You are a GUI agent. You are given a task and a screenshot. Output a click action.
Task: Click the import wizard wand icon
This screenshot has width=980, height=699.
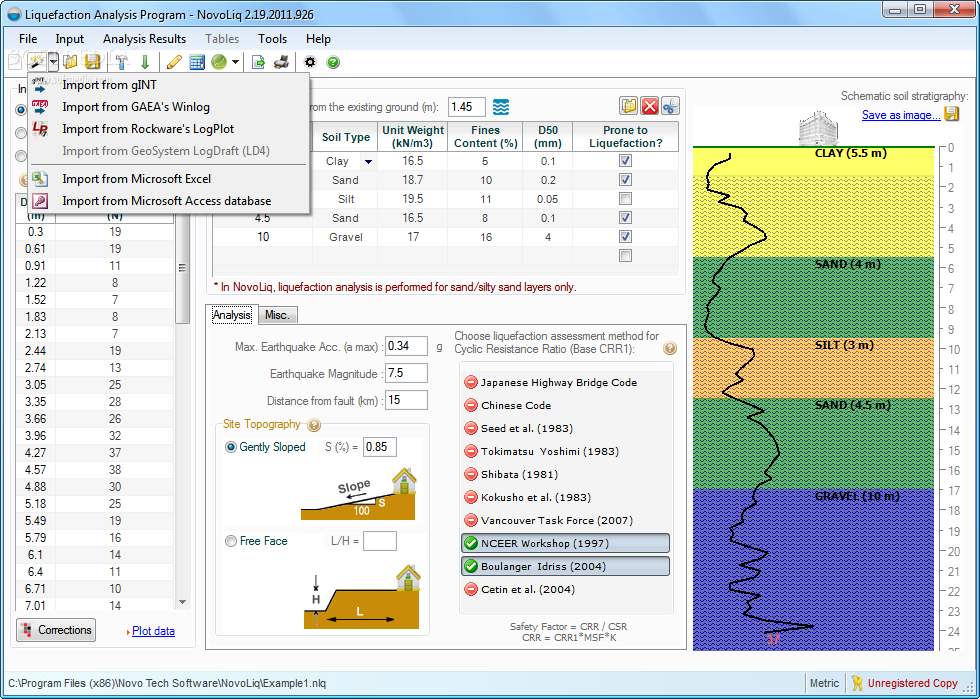(37, 61)
